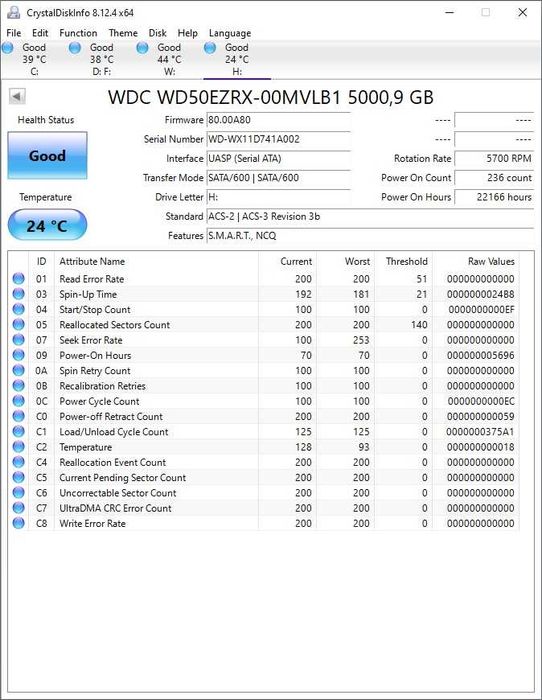542x700 pixels.
Task: Click status orb for Spin Retry Count
Action: (18, 370)
